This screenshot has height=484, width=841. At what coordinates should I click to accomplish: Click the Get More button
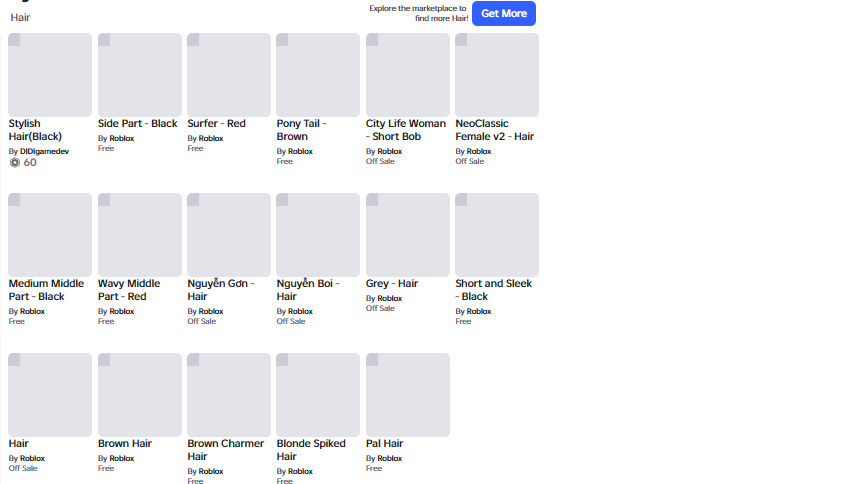[x=504, y=13]
